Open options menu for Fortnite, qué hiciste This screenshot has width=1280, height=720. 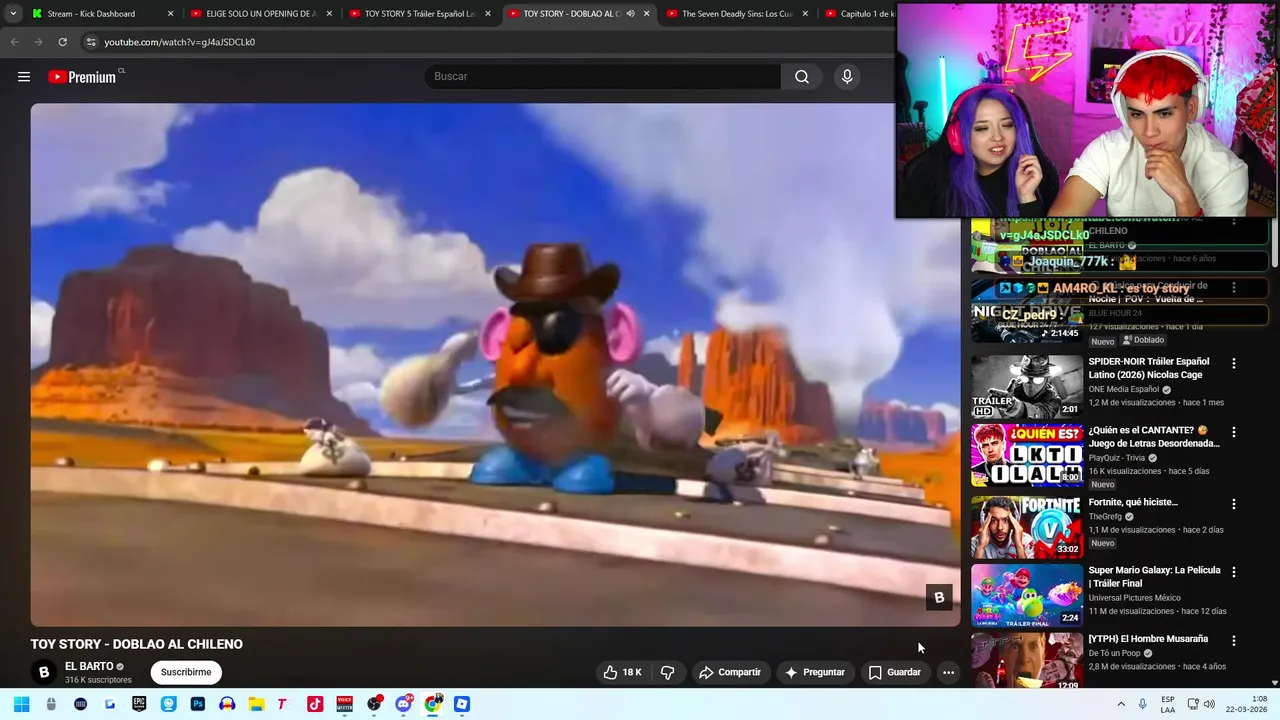[1234, 504]
